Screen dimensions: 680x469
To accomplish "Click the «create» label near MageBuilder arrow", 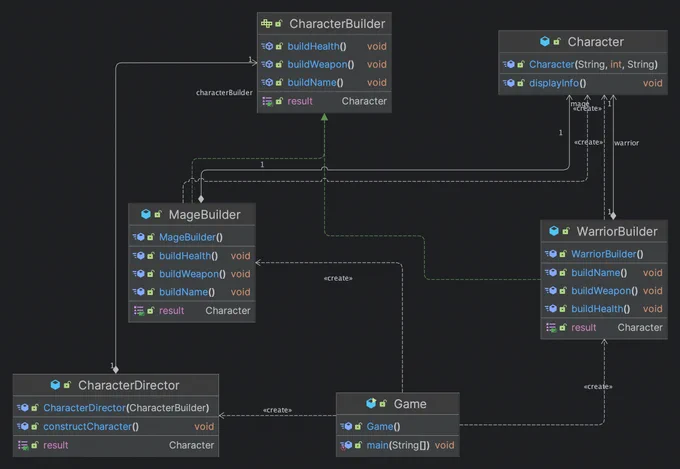I will click(338, 278).
